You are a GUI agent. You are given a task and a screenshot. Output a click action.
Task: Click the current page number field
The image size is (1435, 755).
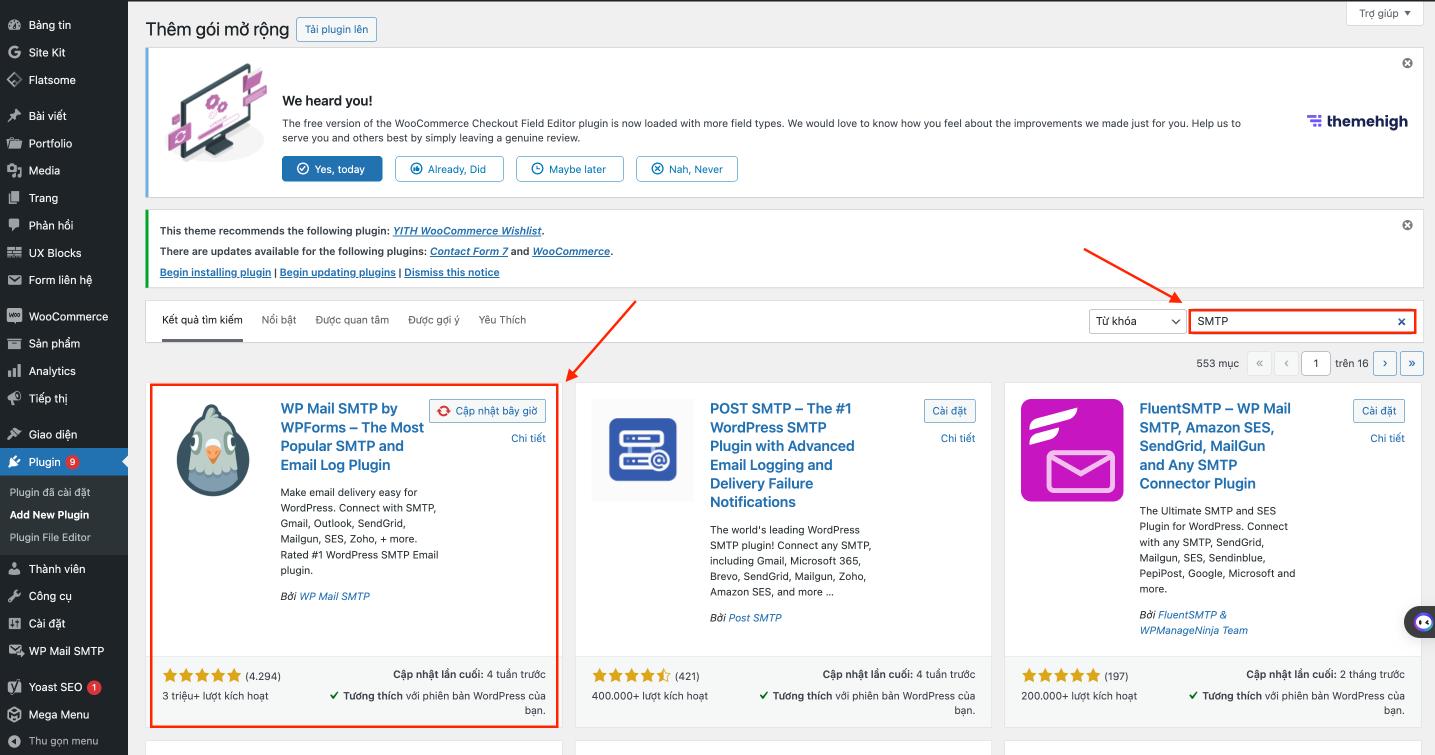[1316, 363]
